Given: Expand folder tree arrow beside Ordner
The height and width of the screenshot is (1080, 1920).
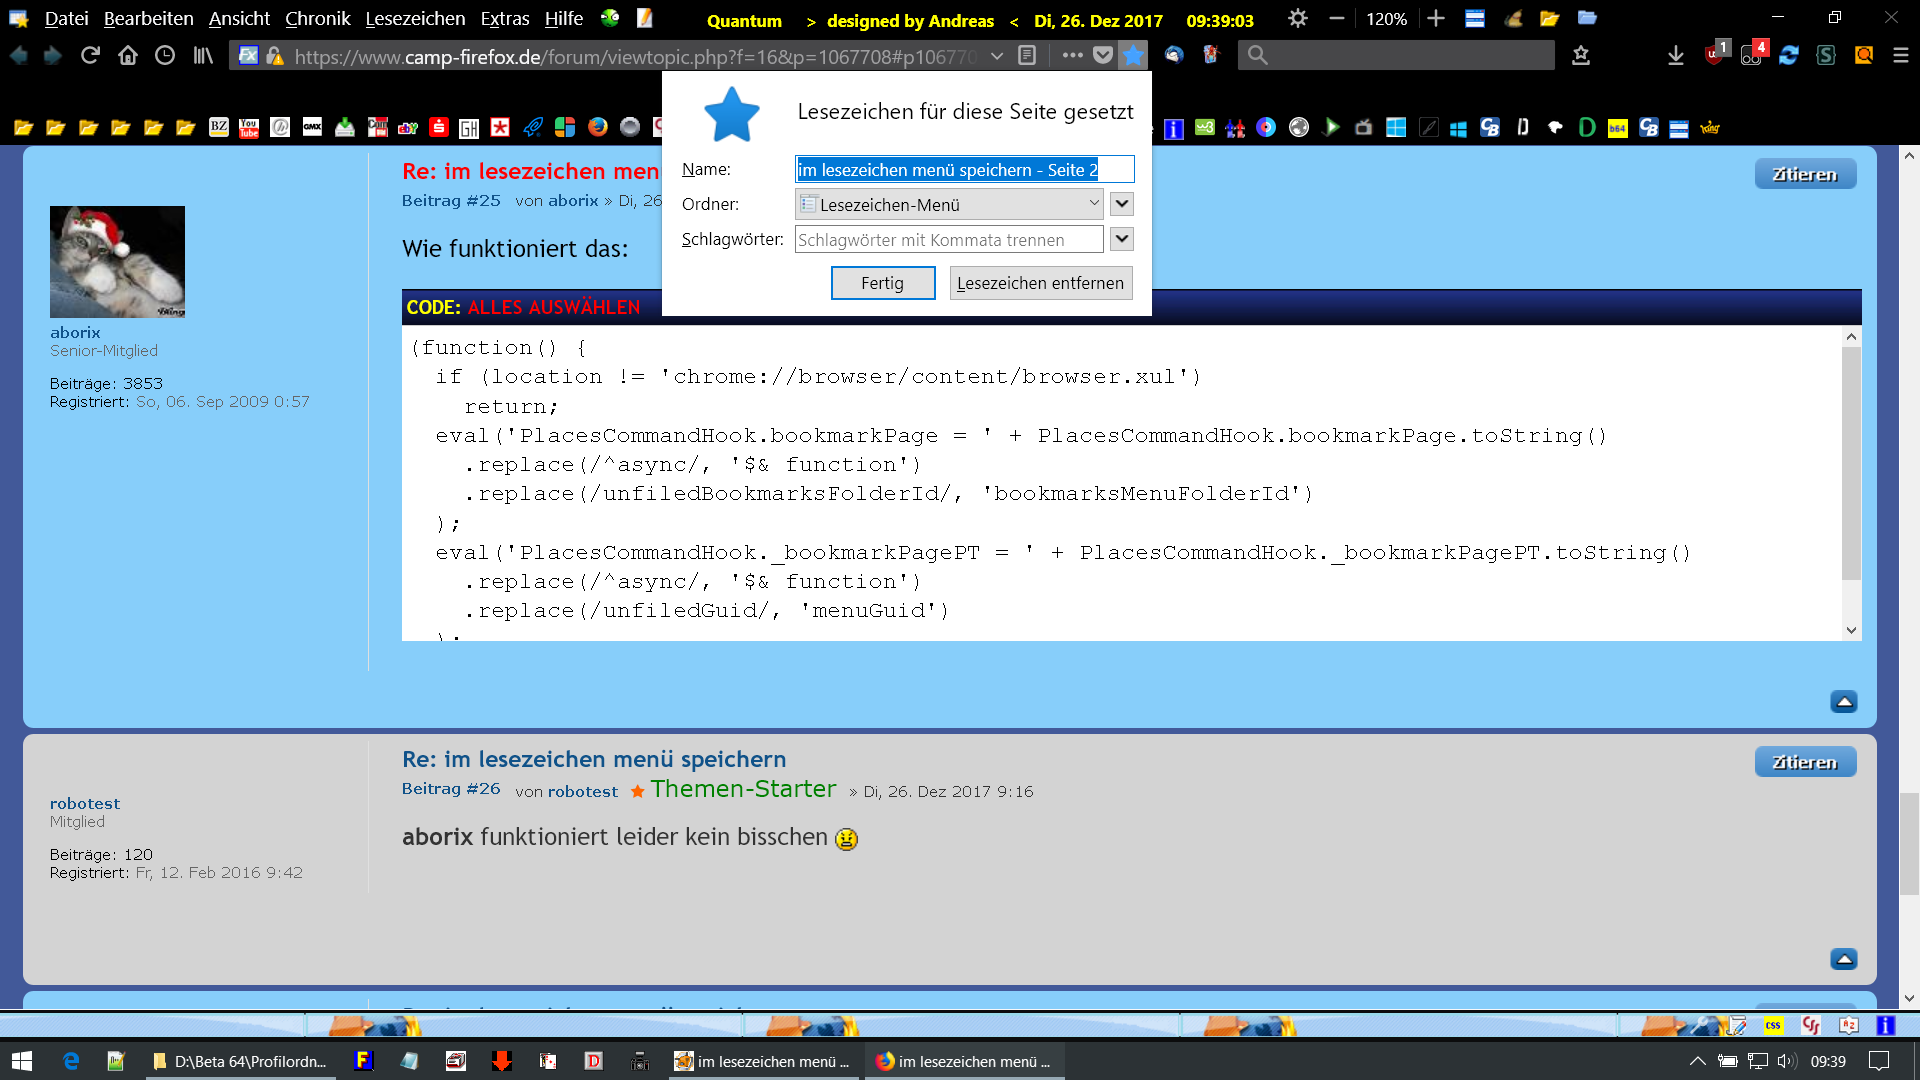Looking at the screenshot, I should pyautogui.click(x=1122, y=204).
